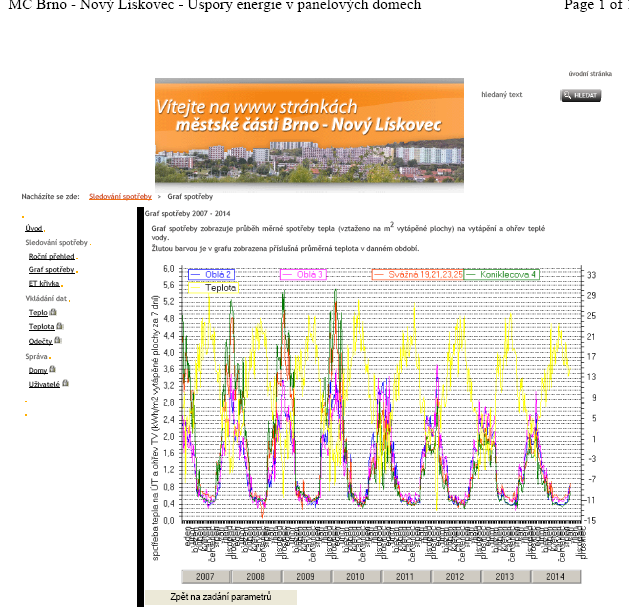Open the Domy administration link
Viewport: 629px width, 607px height.
click(38, 370)
